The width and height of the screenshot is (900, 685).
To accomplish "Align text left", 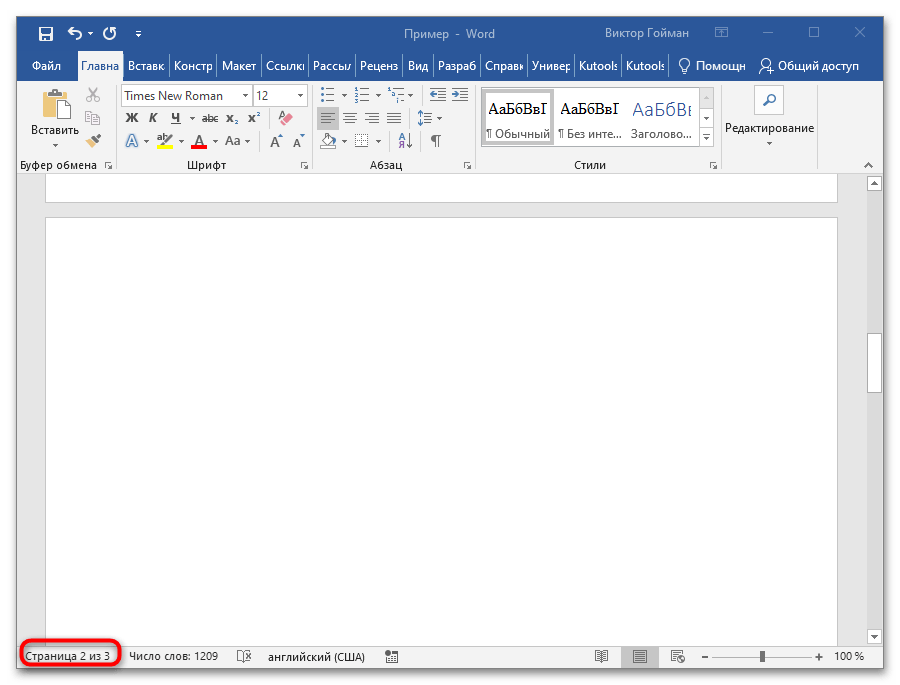I will click(x=328, y=118).
